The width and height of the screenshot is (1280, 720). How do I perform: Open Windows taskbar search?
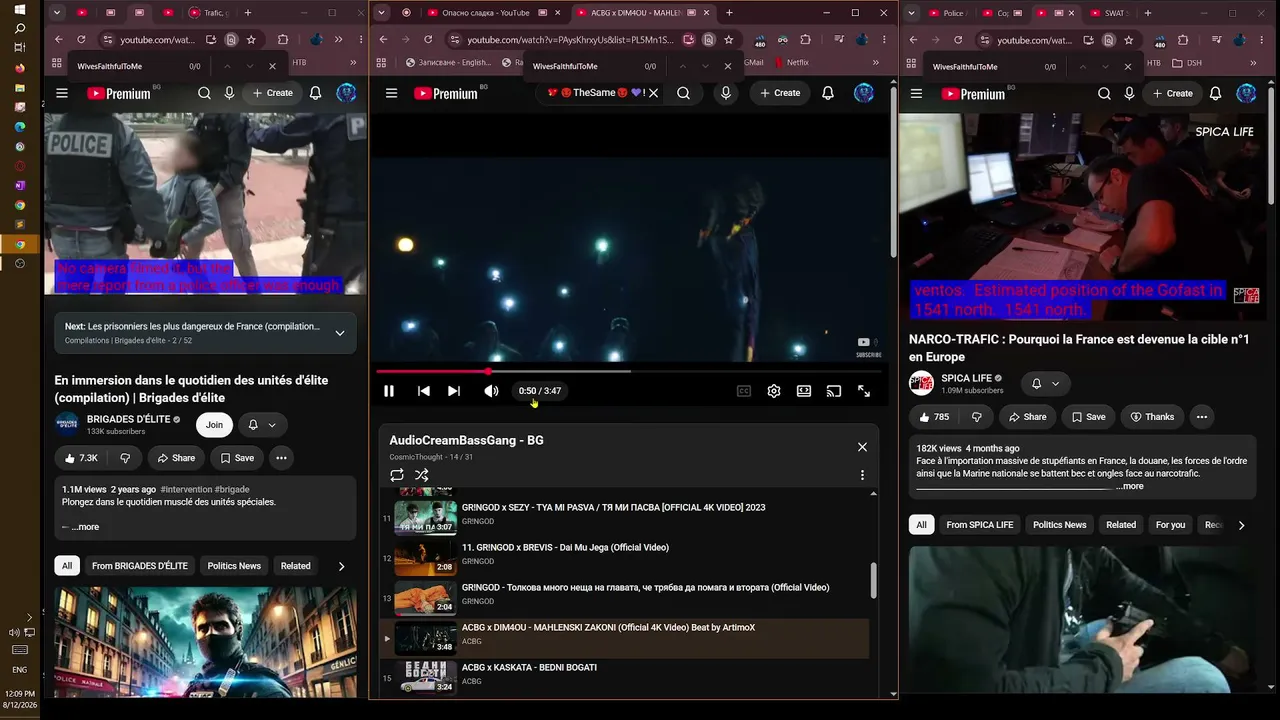click(20, 29)
